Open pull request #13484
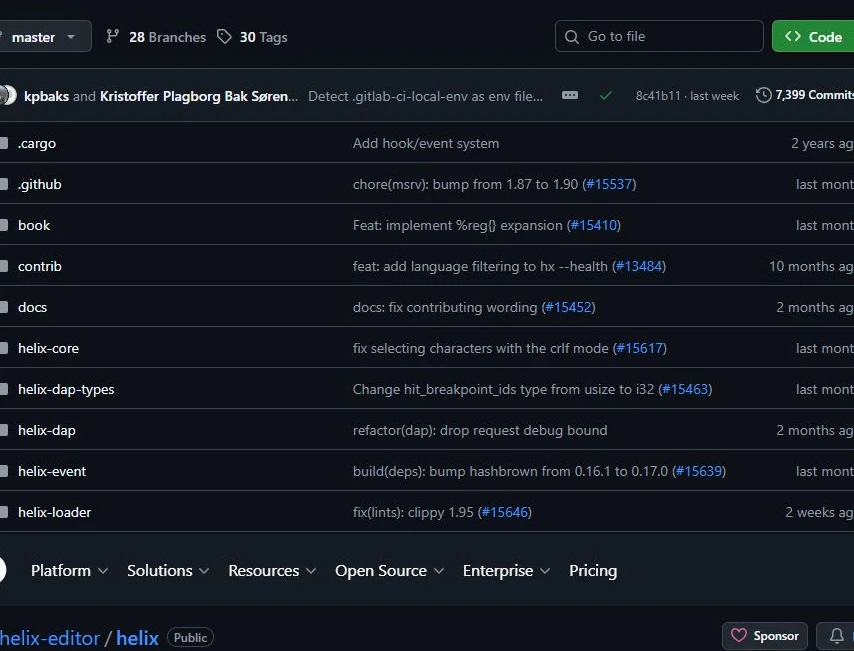This screenshot has height=651, width=854. tap(639, 266)
